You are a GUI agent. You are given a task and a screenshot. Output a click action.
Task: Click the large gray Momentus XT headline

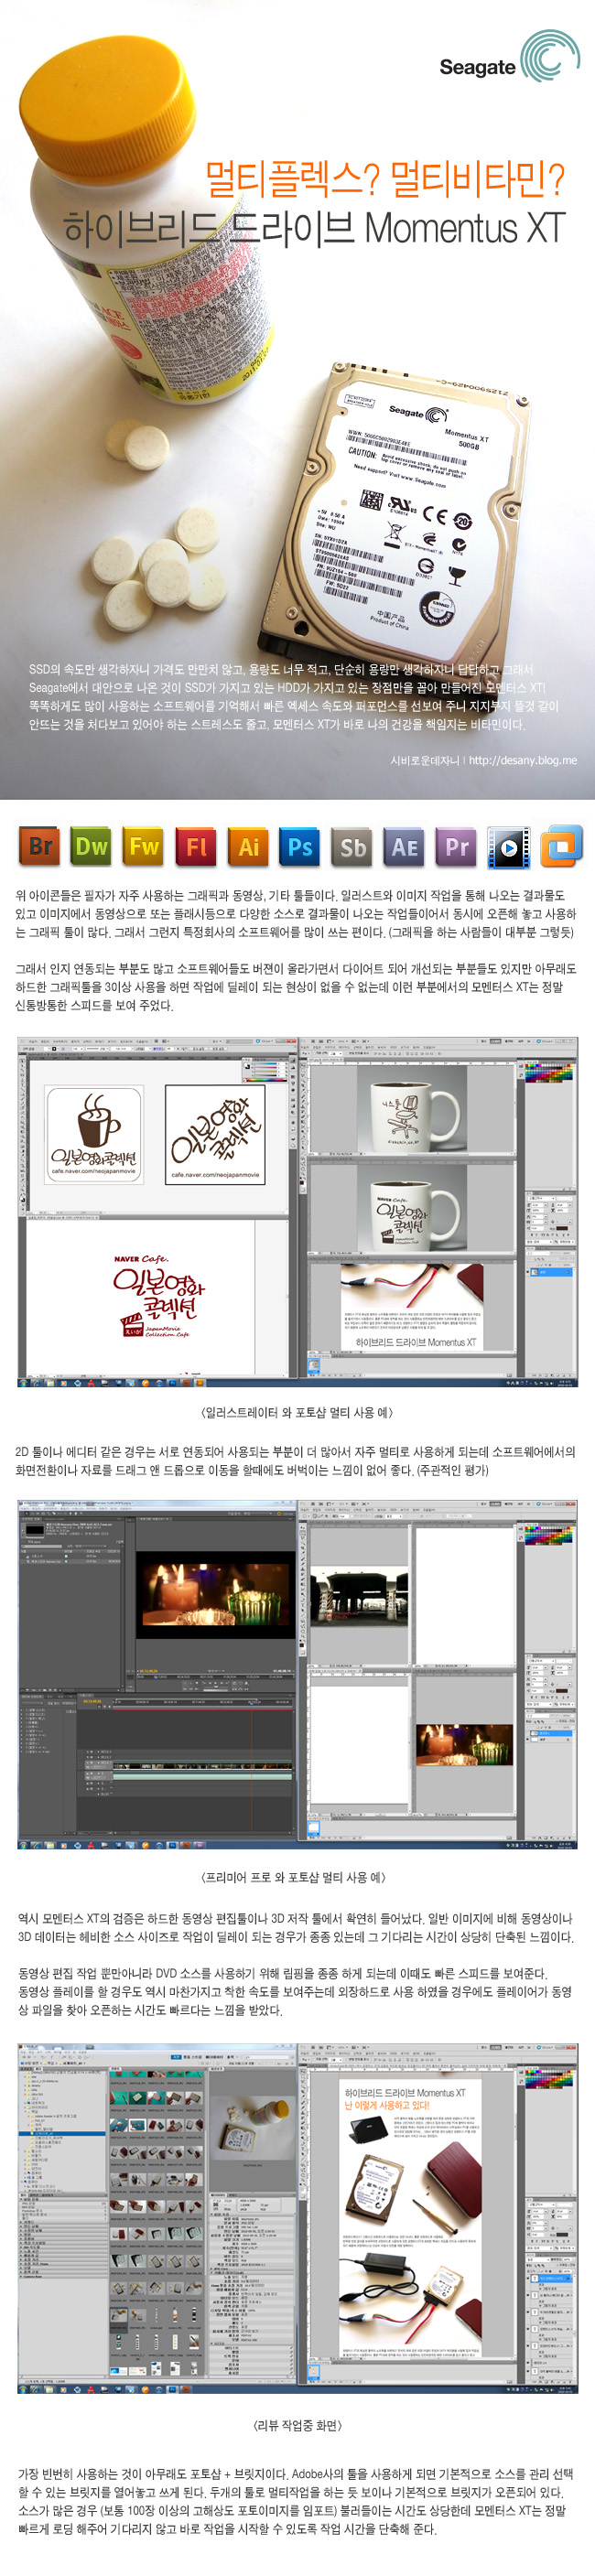(314, 228)
